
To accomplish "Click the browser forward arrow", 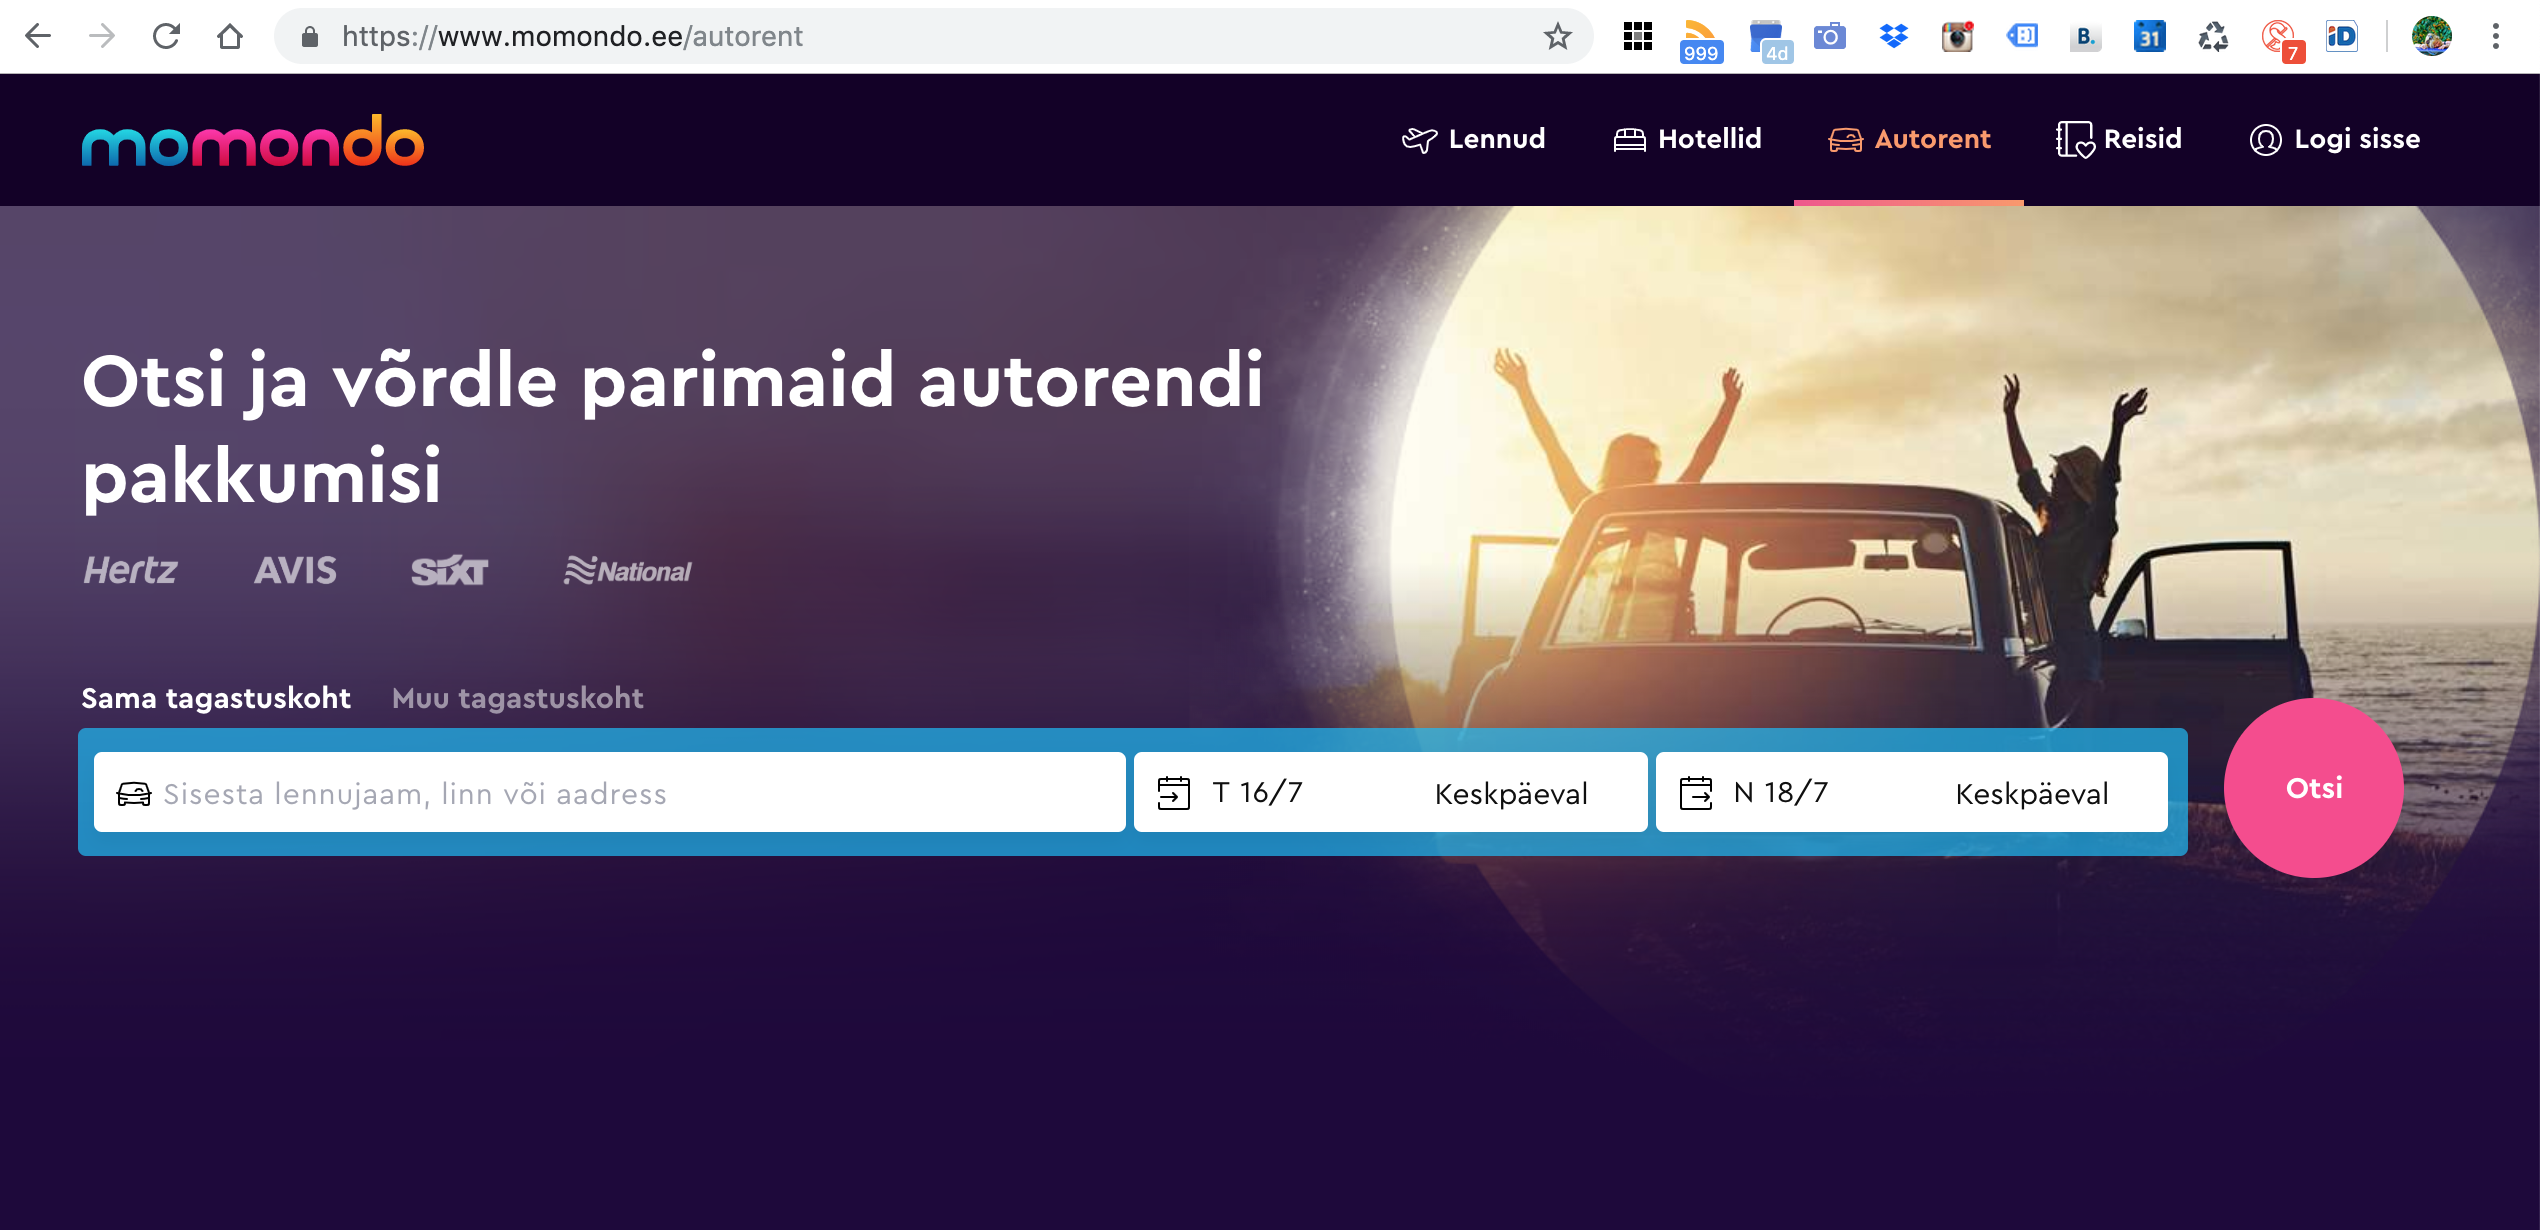I will tap(102, 37).
